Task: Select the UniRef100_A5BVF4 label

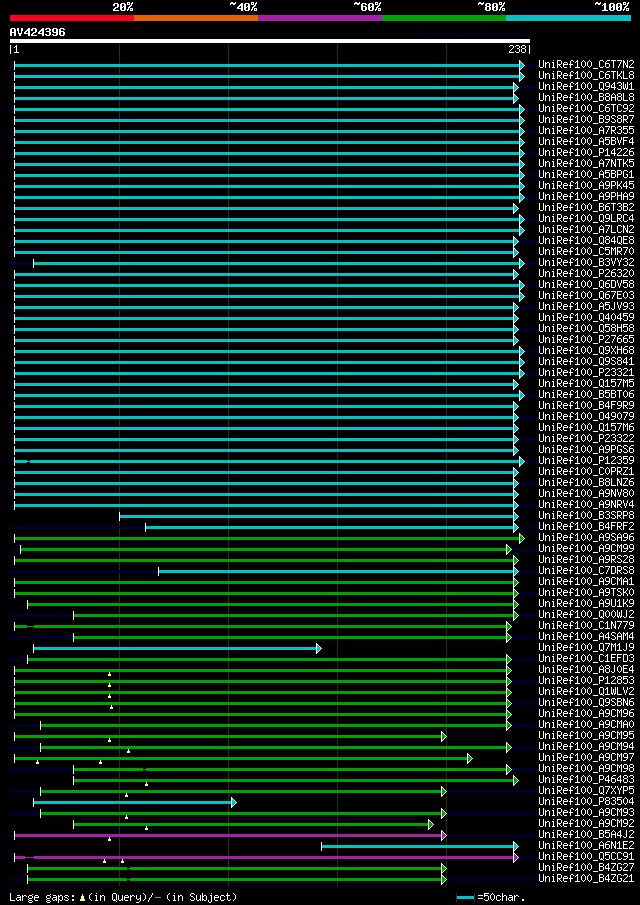Action: point(586,141)
